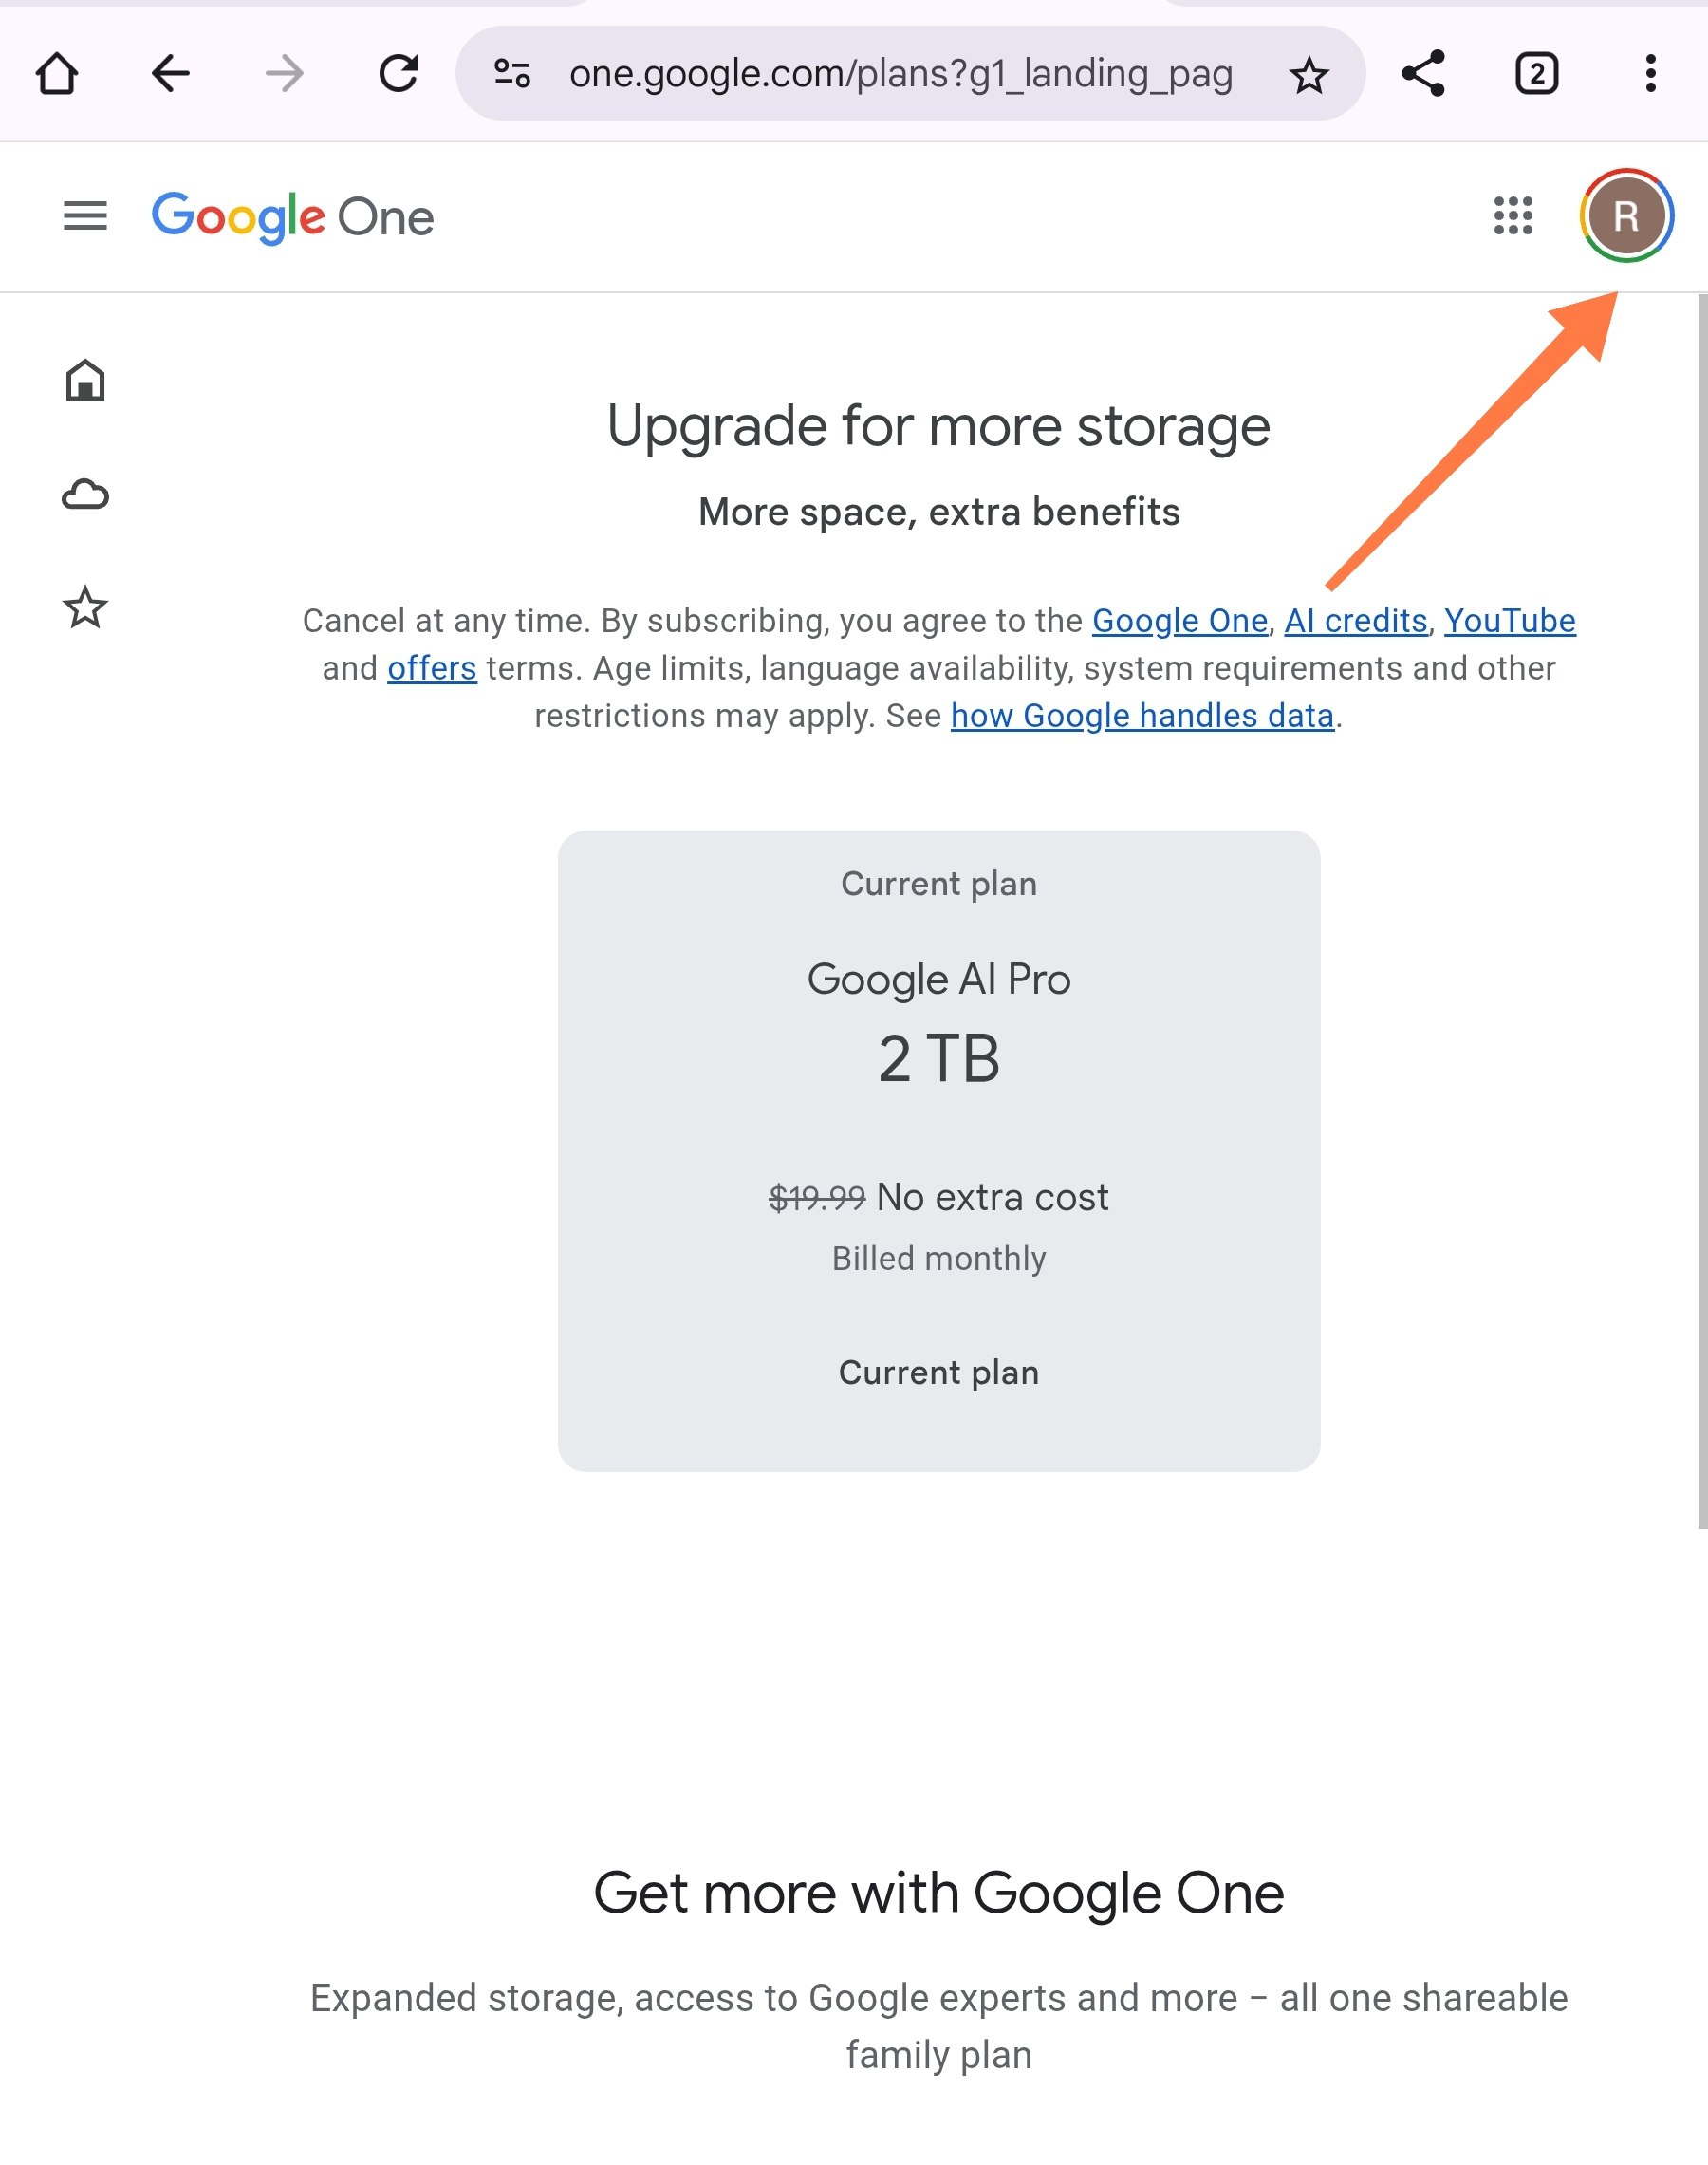This screenshot has height=2165, width=1708.
Task: Go back with browser back arrow
Action: click(171, 73)
